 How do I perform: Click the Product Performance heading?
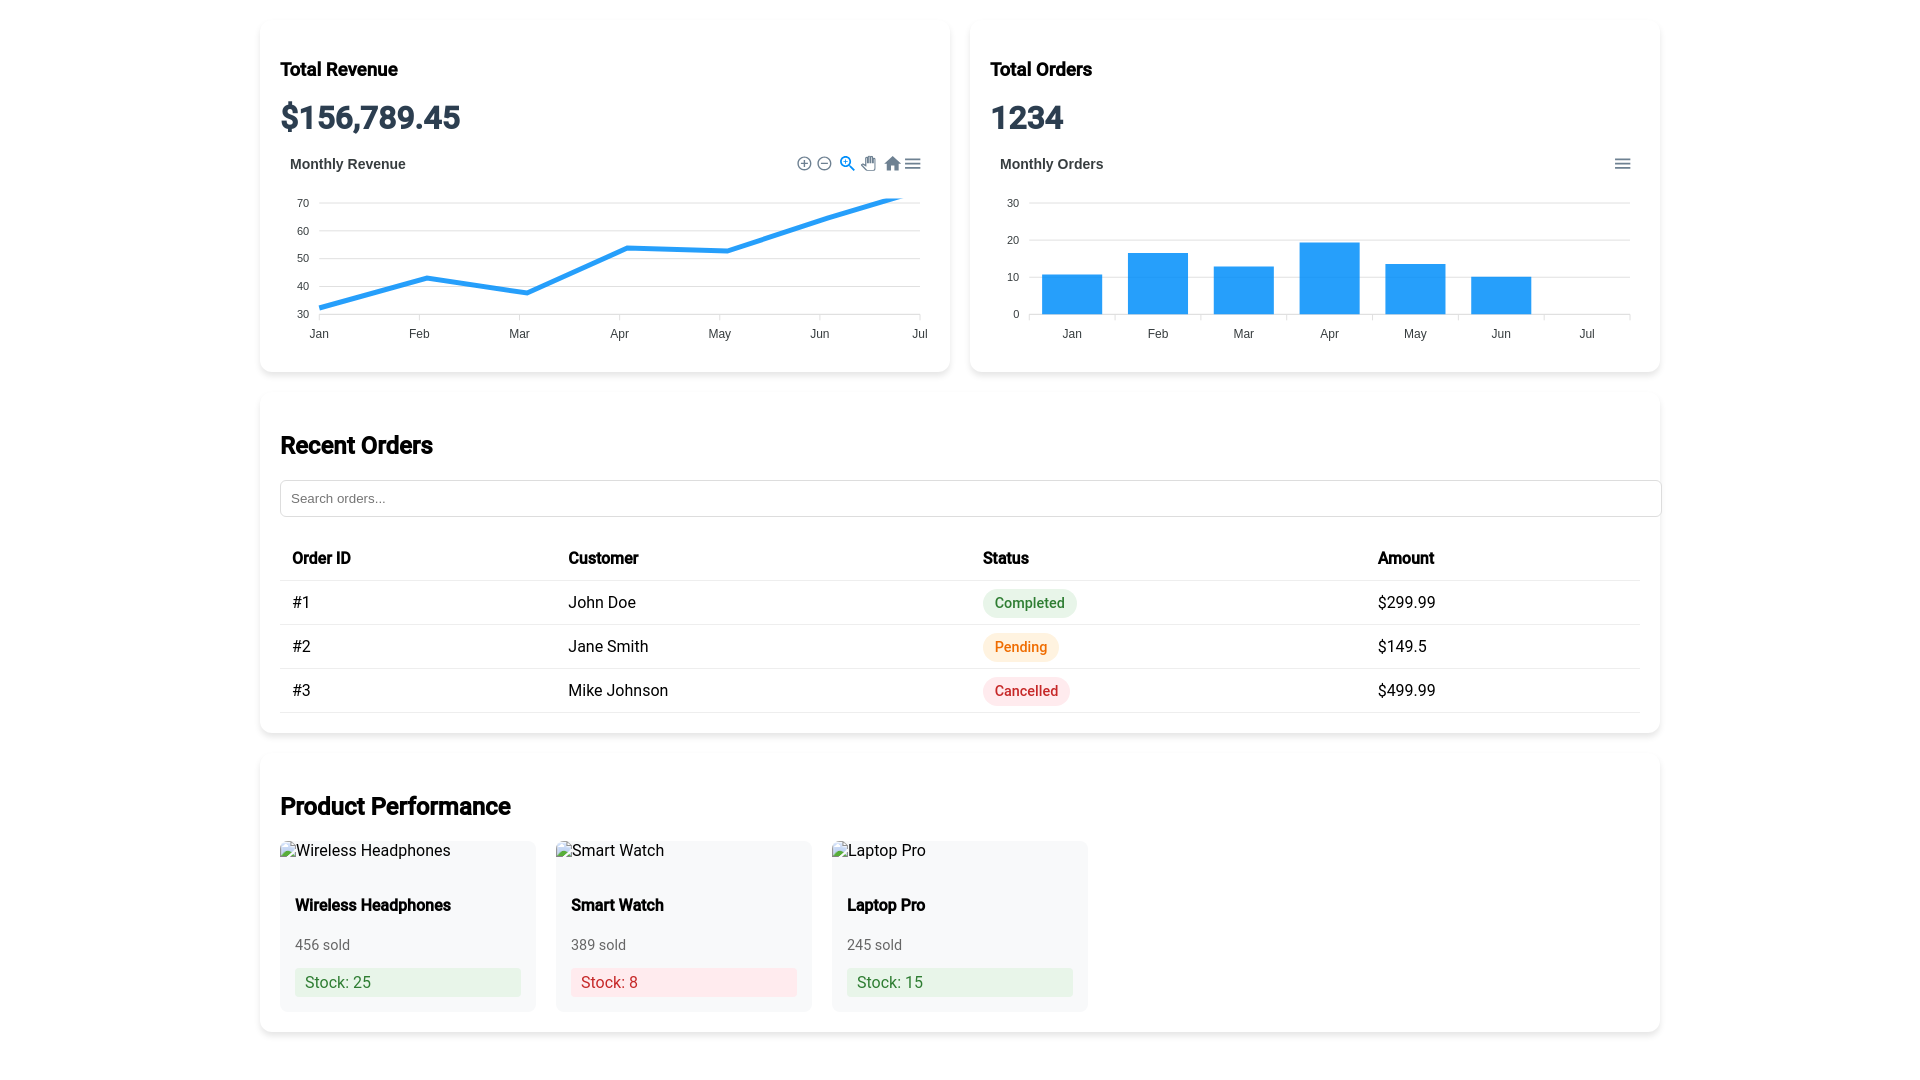pyautogui.click(x=395, y=807)
